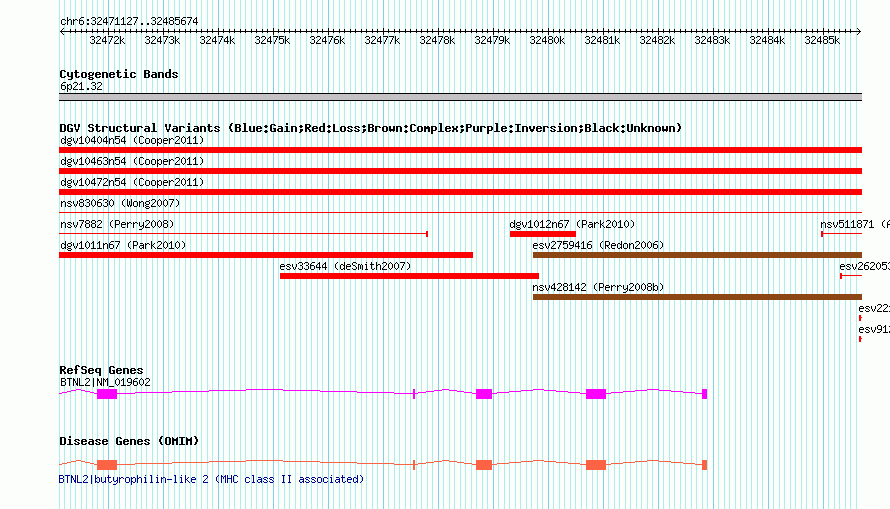Open variant nsv428142 (Perry2008b) label
Image resolution: width=890 pixels, height=509 pixels.
pos(598,287)
